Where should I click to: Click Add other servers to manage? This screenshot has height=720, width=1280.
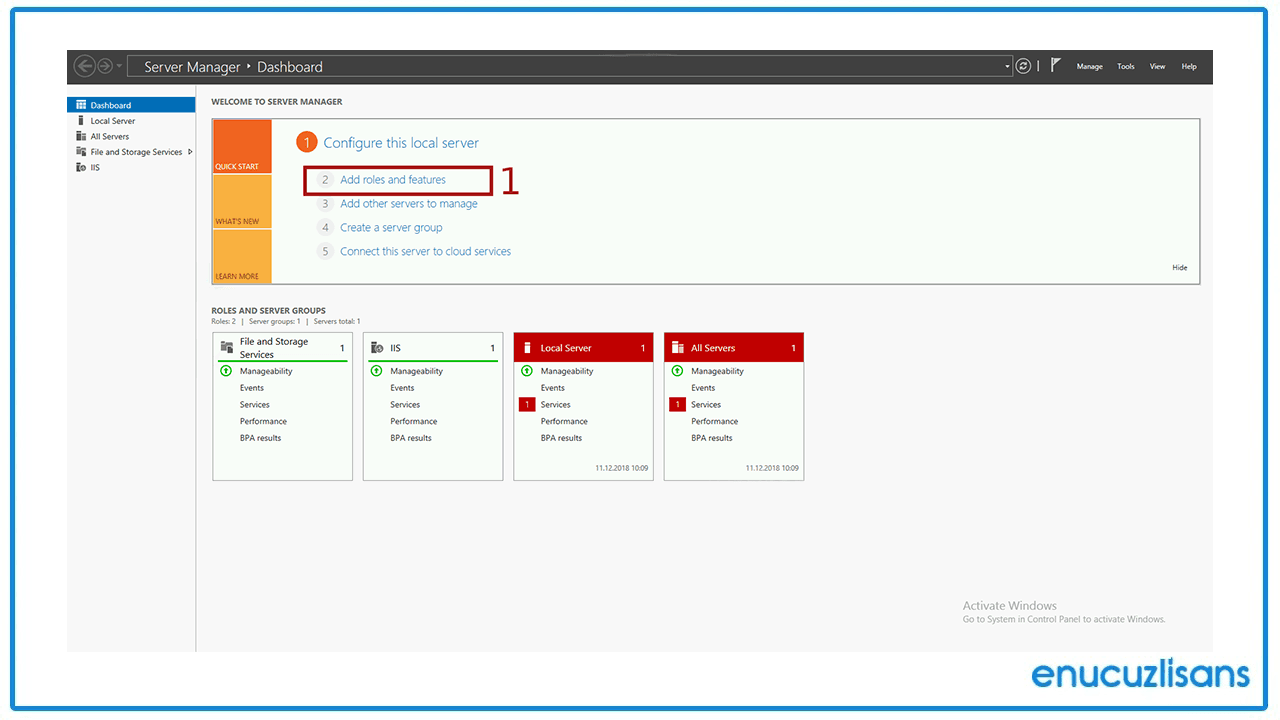(x=409, y=204)
